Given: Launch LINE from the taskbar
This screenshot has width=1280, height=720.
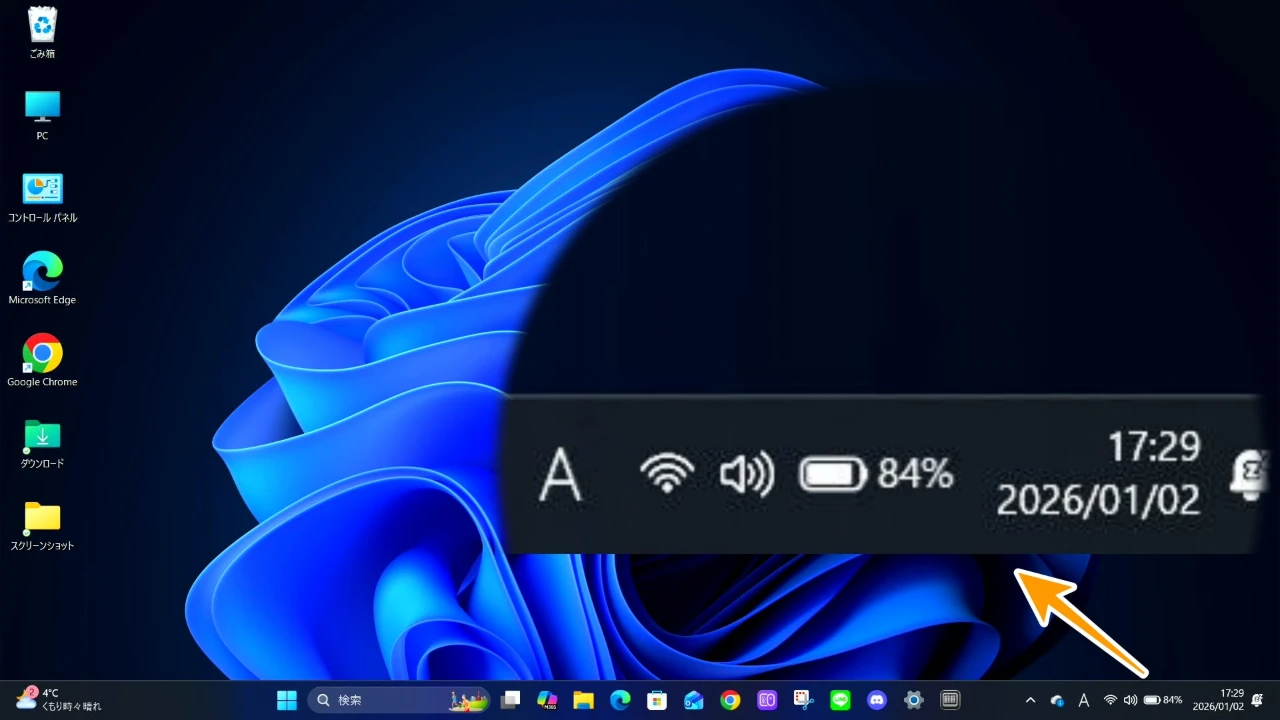Looking at the screenshot, I should pyautogui.click(x=840, y=700).
